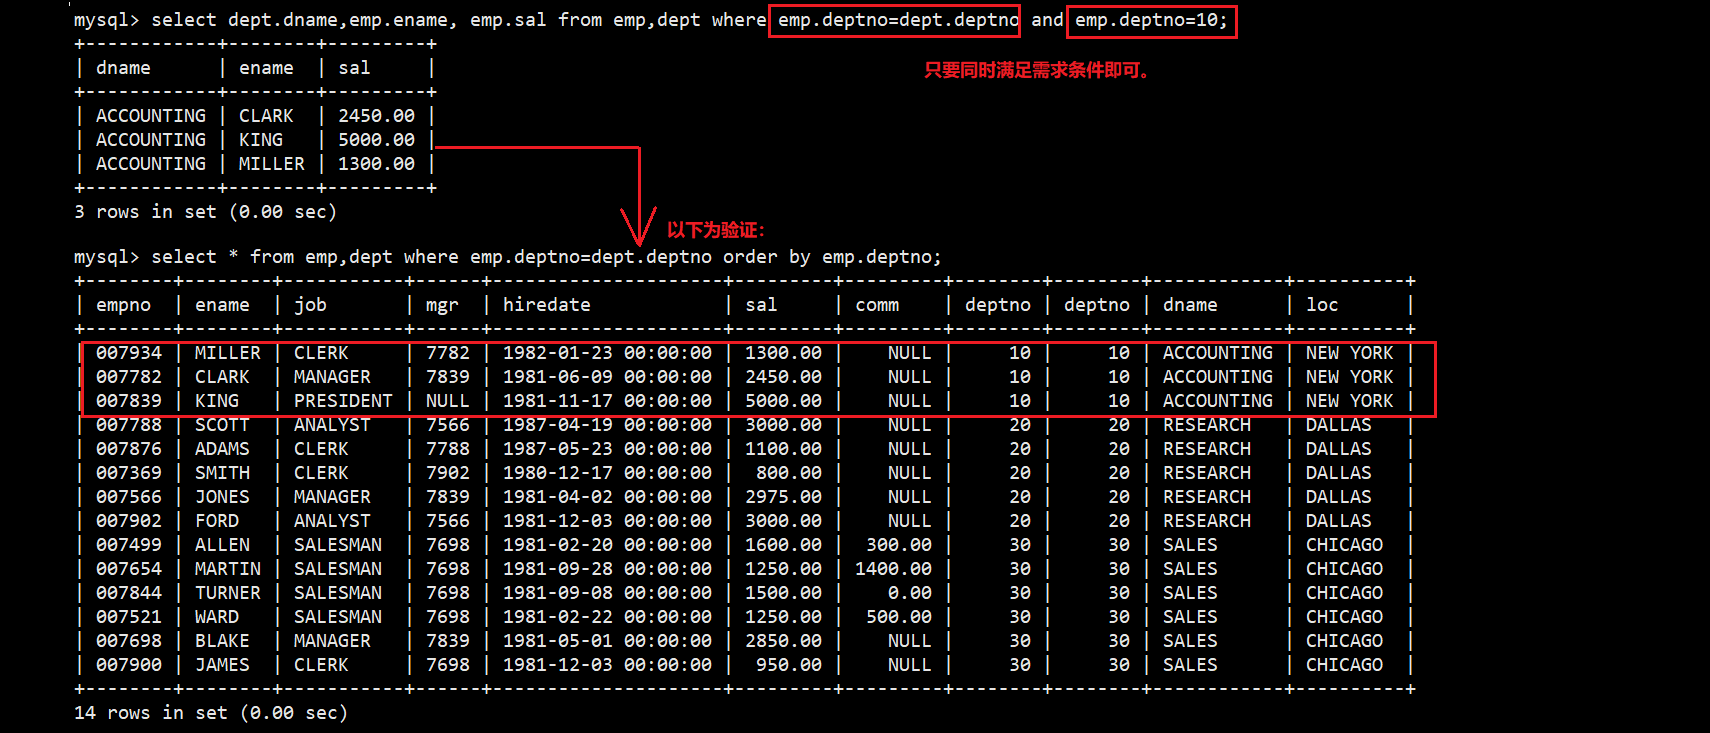This screenshot has height=733, width=1710.
Task: Click comm value 500.00 in WARD's row
Action: click(x=899, y=617)
